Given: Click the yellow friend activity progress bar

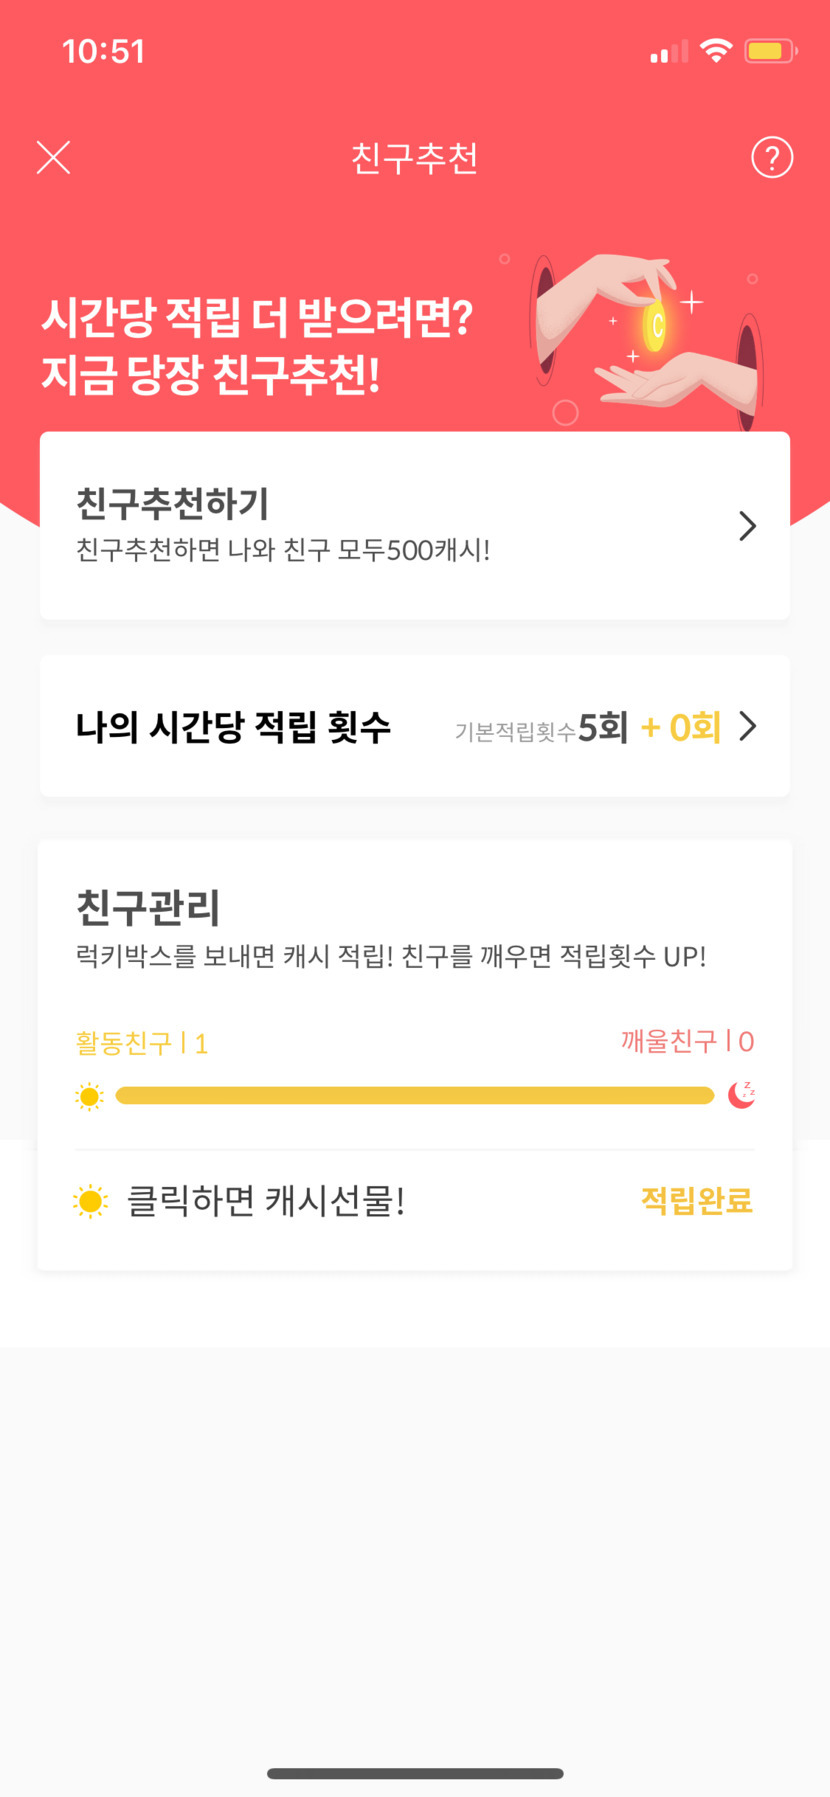Looking at the screenshot, I should coord(414,1096).
